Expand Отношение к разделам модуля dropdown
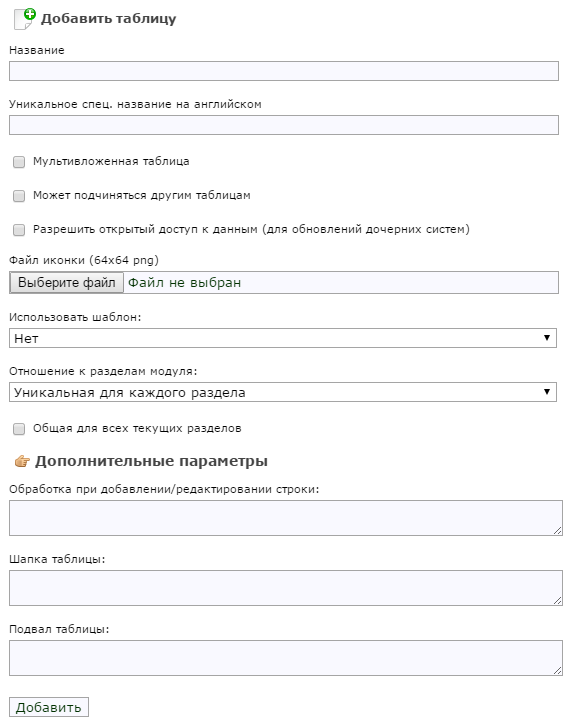Image resolution: width=572 pixels, height=725 pixels. tap(283, 392)
